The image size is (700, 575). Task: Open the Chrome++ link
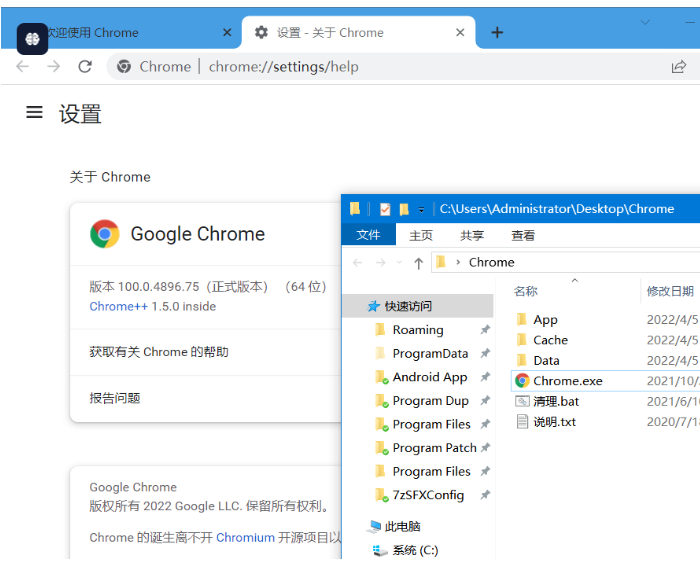point(118,307)
